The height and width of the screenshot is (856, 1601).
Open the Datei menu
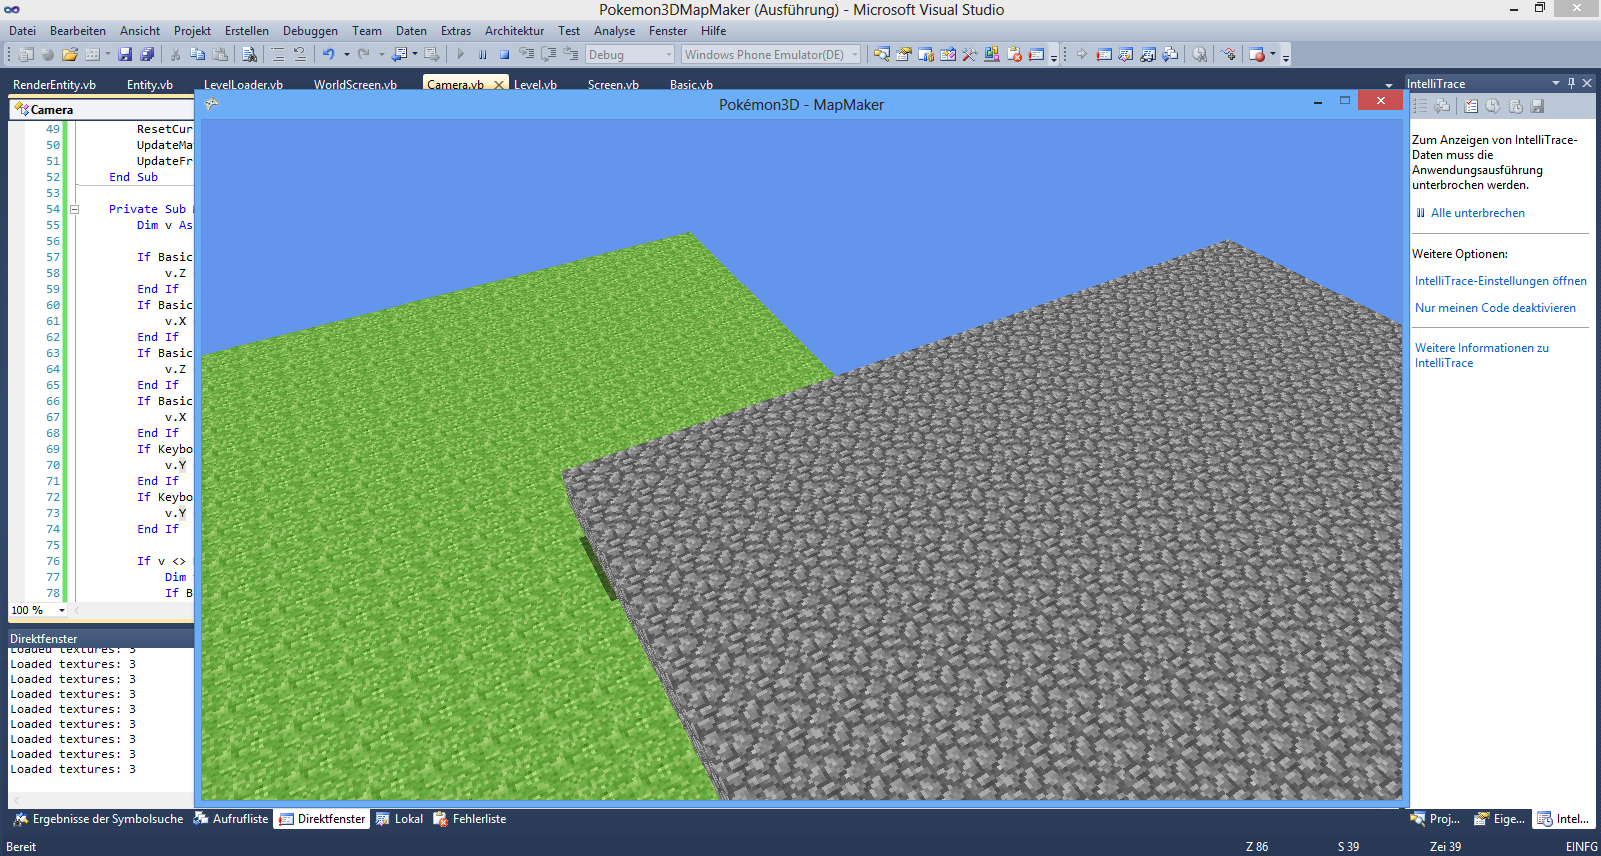(22, 31)
